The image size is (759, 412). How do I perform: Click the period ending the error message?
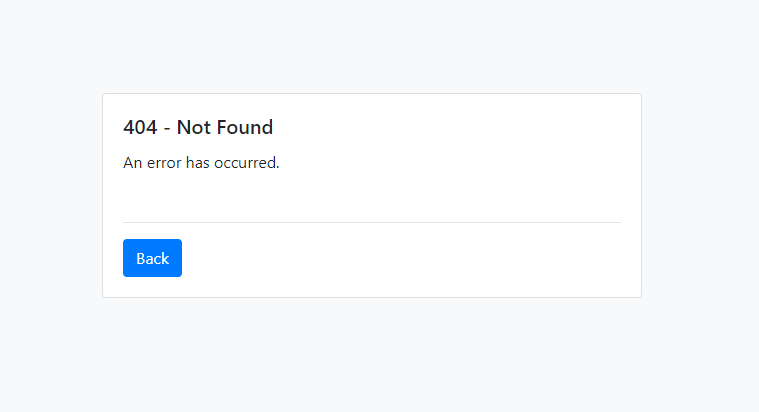278,166
